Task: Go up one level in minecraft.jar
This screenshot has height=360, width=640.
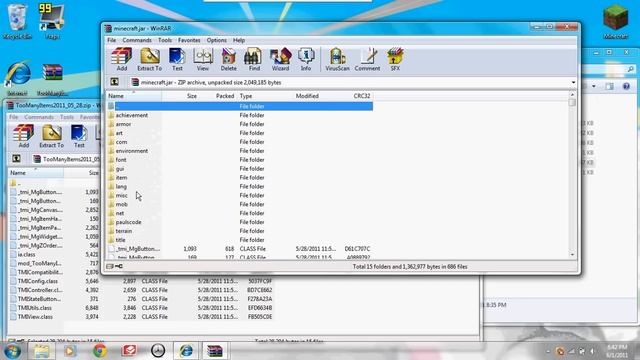Action: pos(114,82)
